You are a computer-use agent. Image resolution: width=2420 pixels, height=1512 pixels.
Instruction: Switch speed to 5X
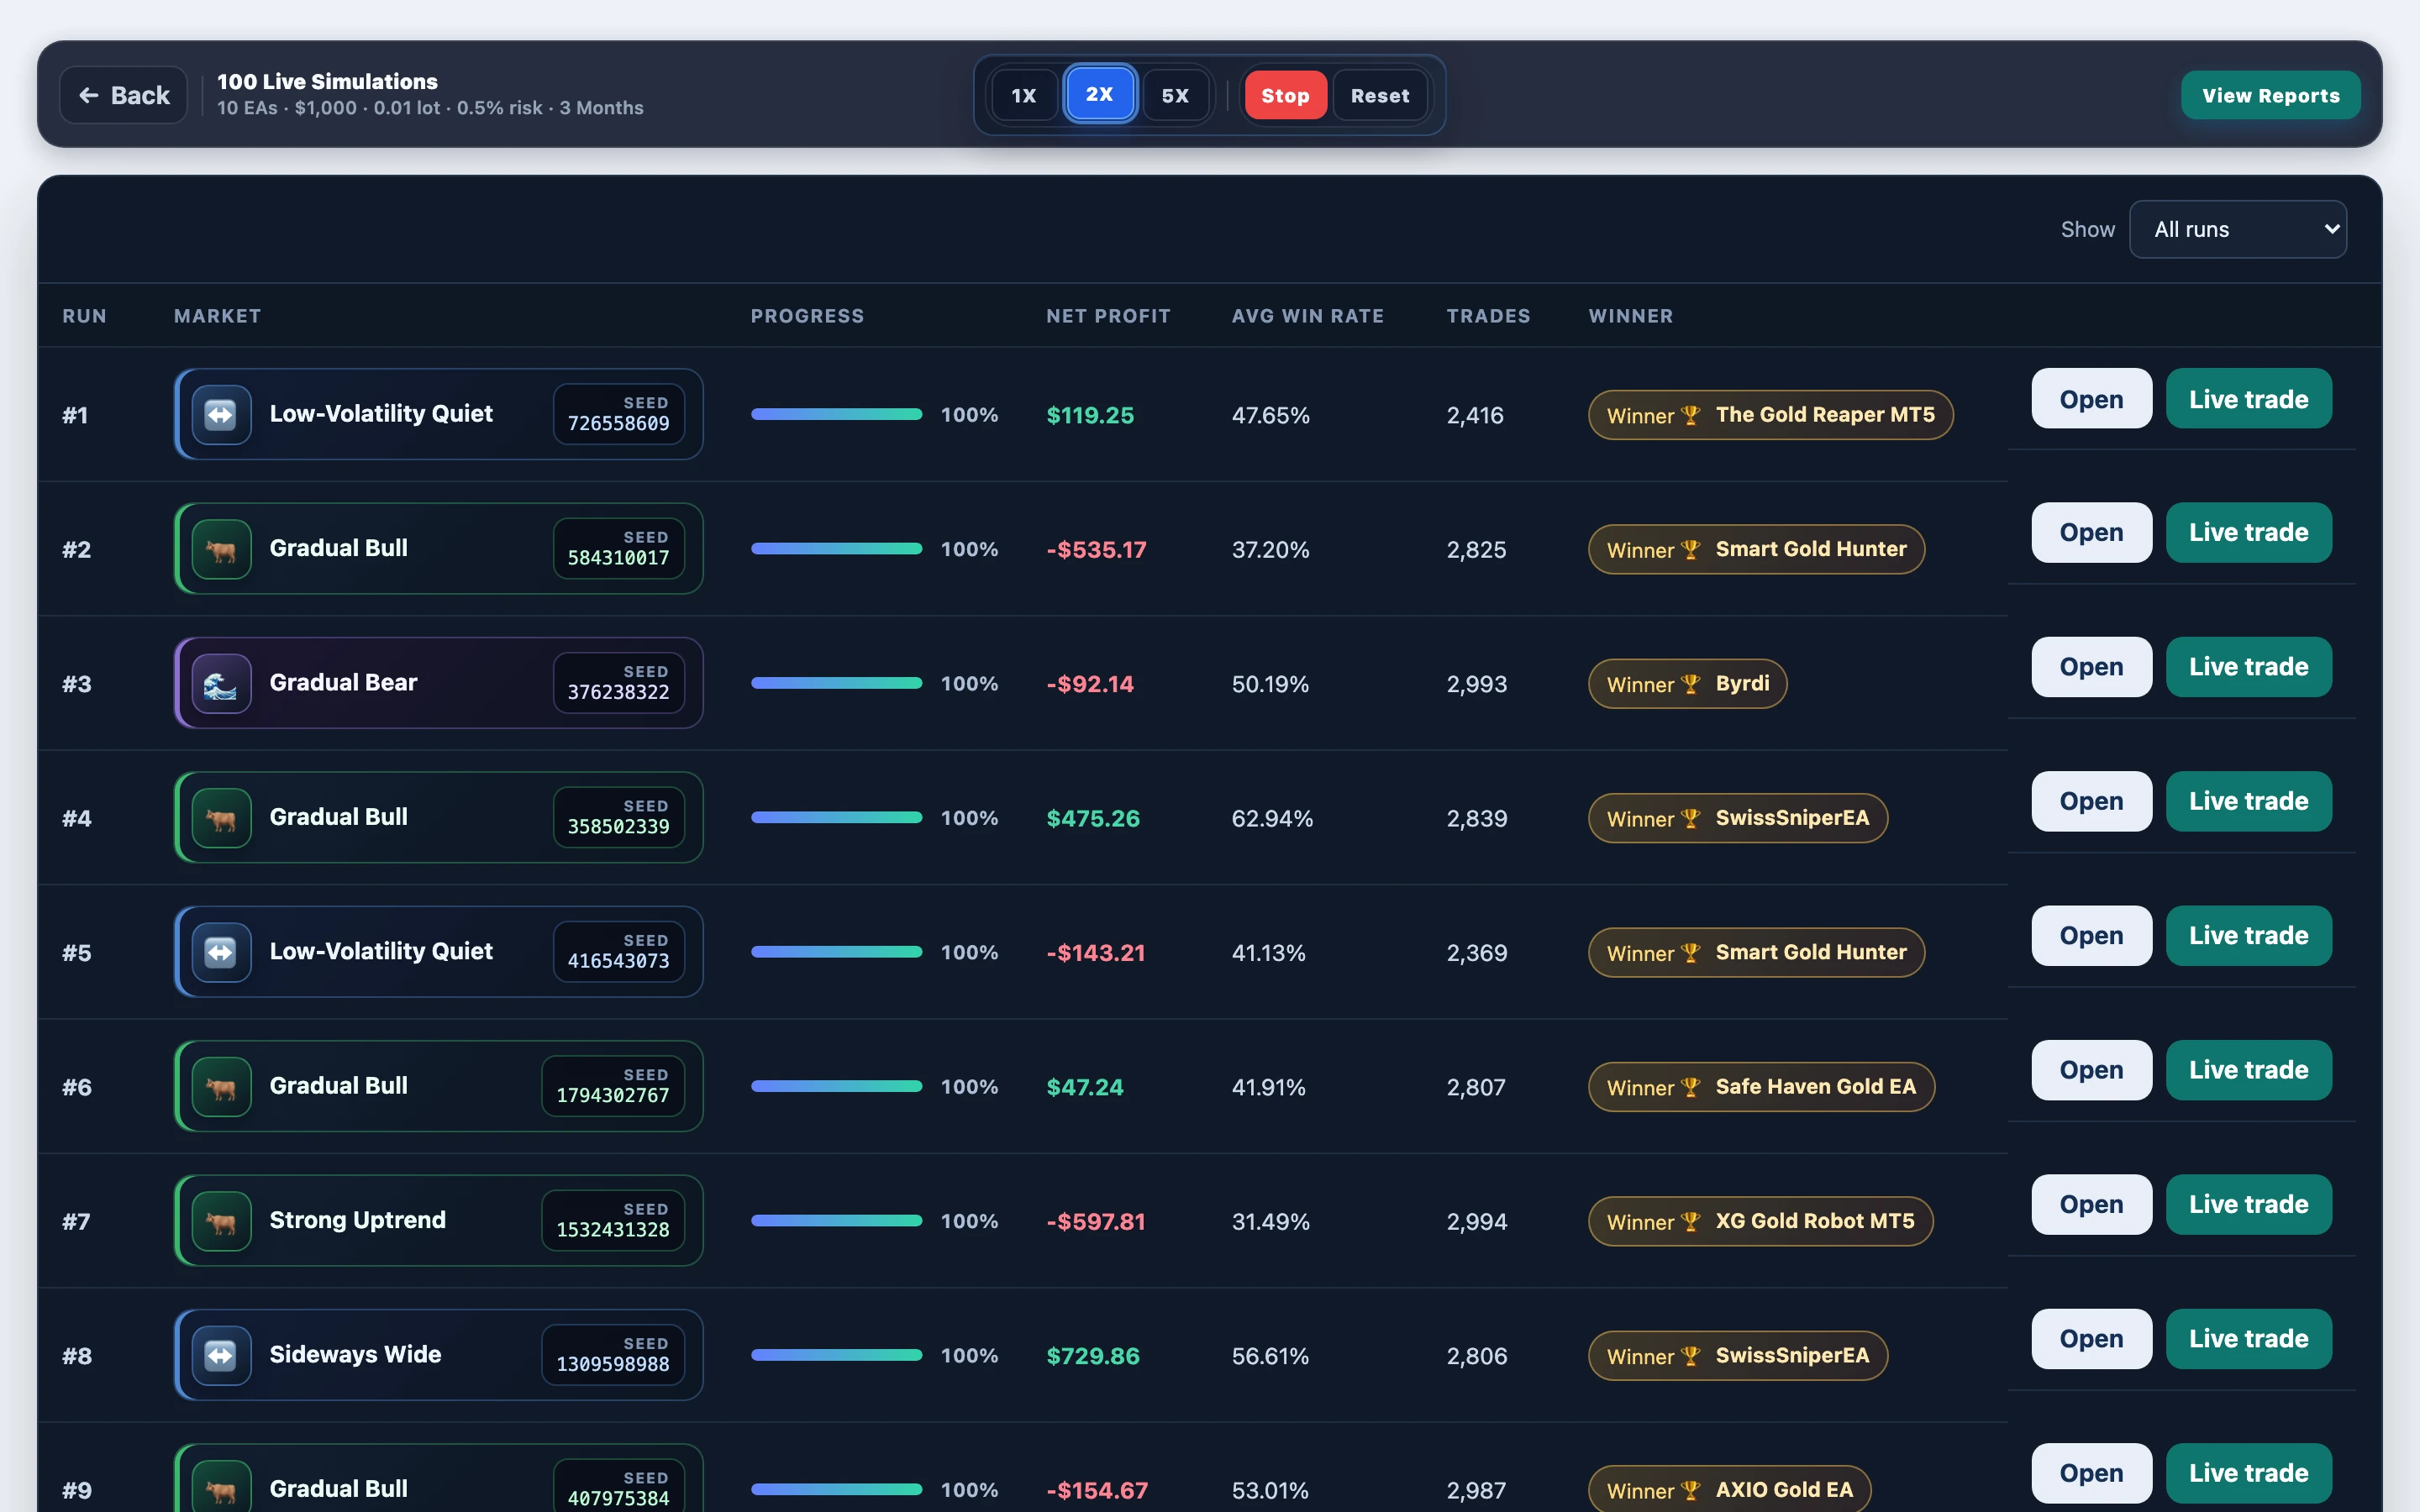[1175, 95]
